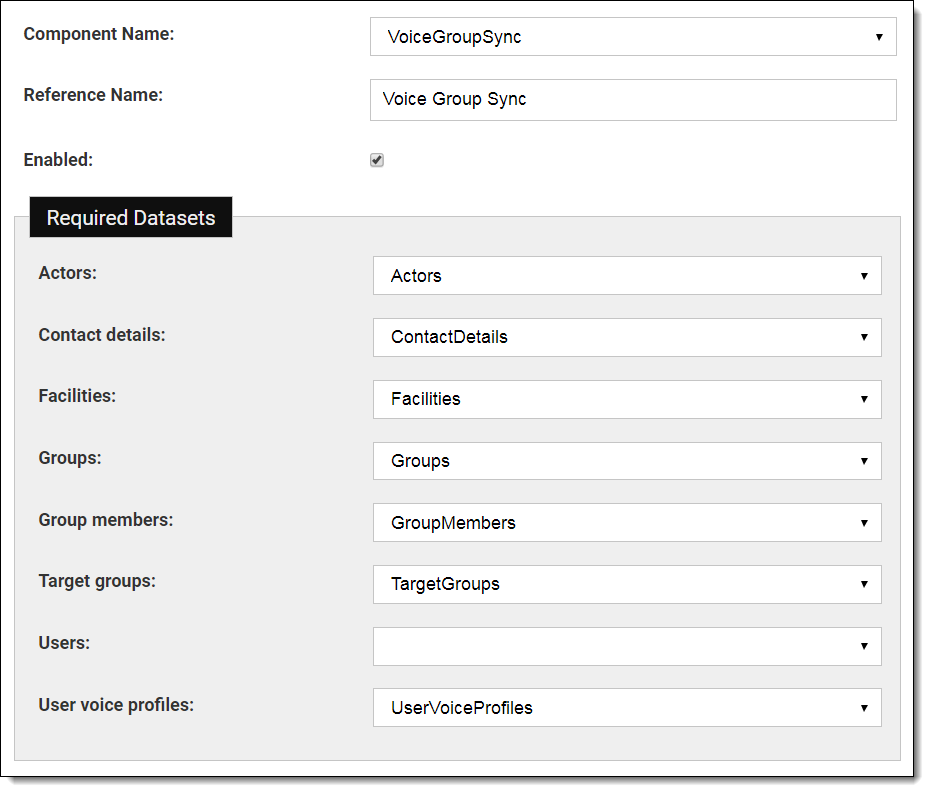Image resolution: width=929 pixels, height=792 pixels.
Task: Click the Component Name label
Action: [98, 34]
